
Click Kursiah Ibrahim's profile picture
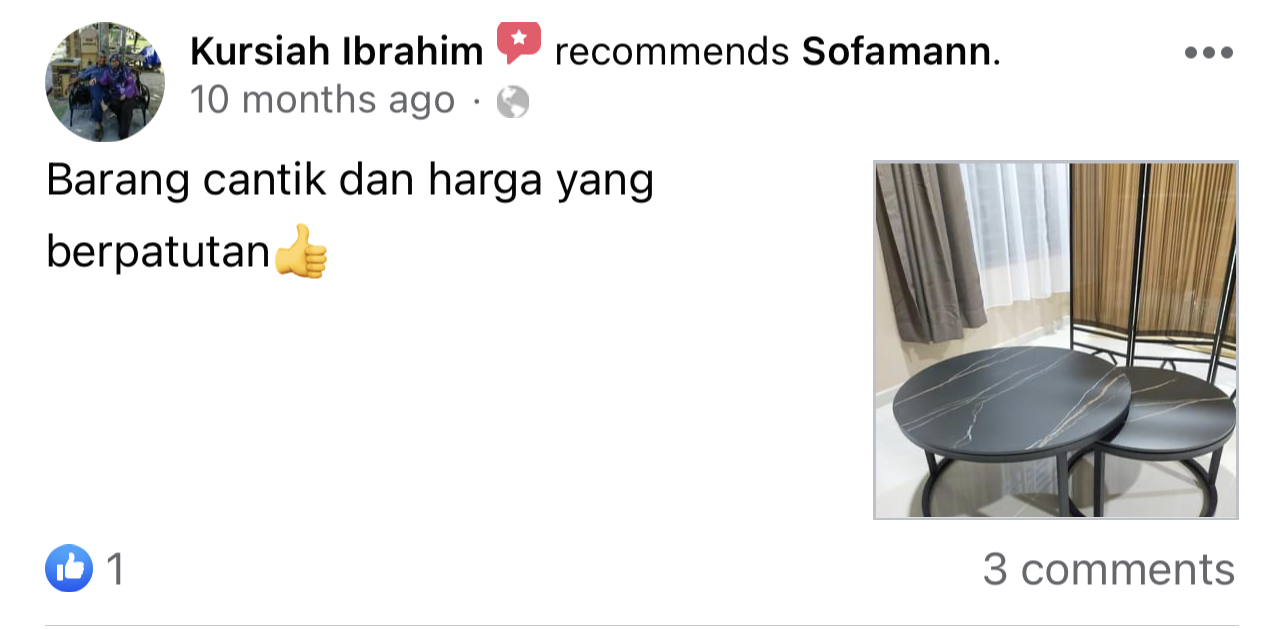105,83
